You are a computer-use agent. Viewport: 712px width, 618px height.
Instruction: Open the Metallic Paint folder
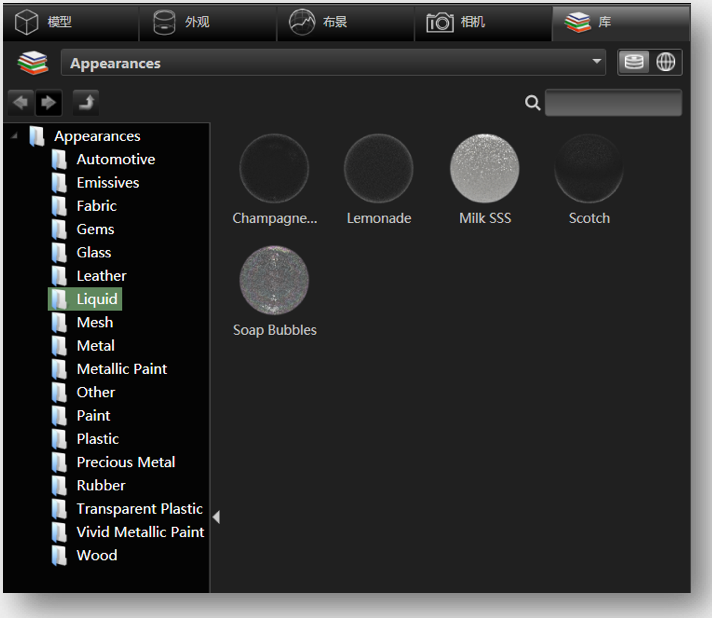click(x=122, y=369)
